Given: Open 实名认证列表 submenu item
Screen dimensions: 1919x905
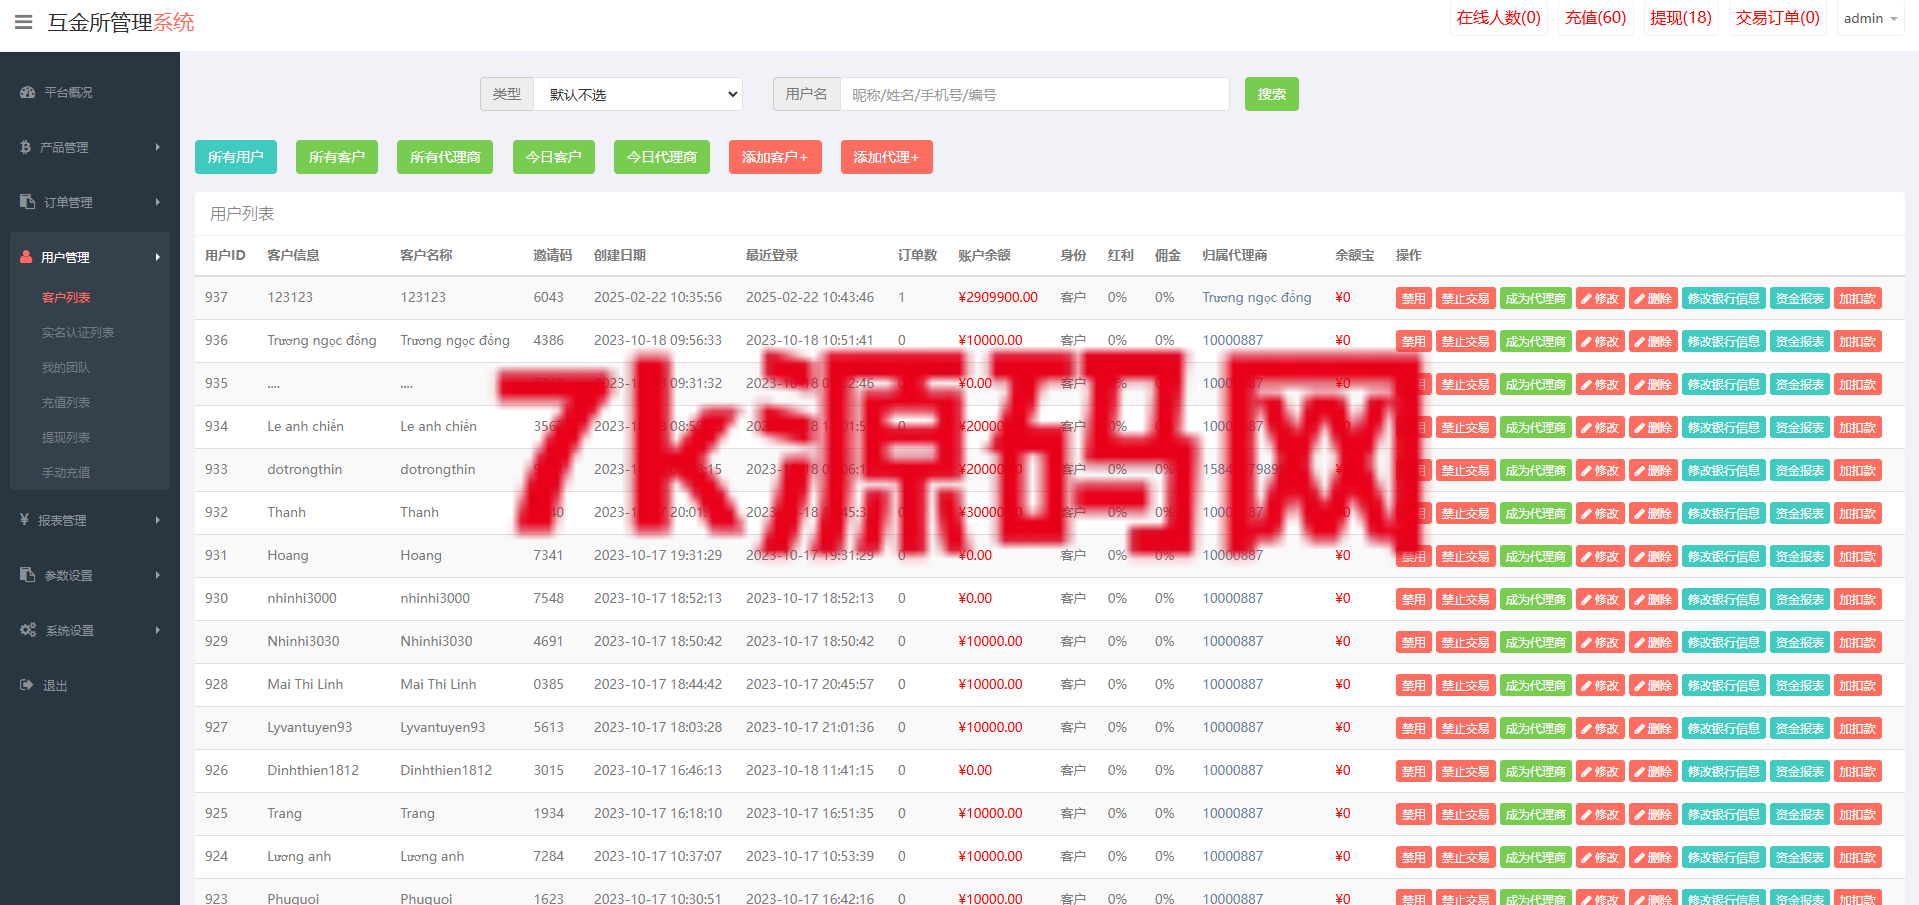Looking at the screenshot, I should (78, 332).
